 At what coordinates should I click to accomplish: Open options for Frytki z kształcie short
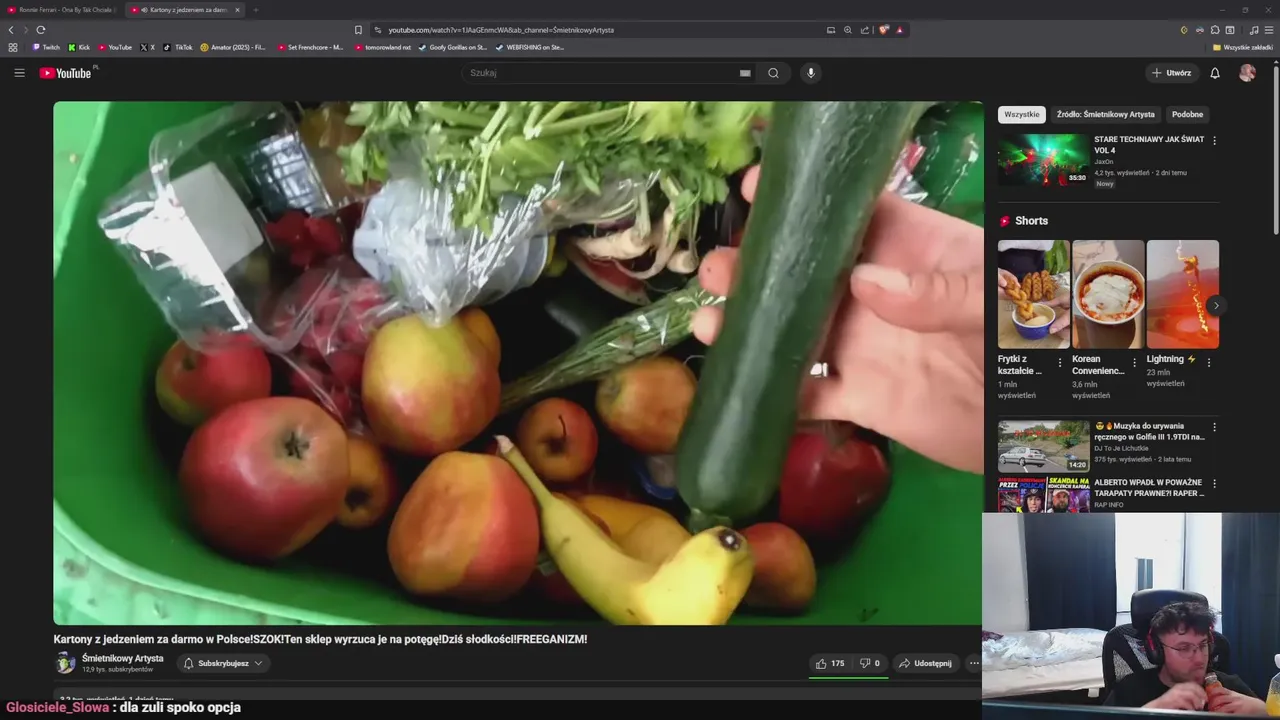[1060, 363]
